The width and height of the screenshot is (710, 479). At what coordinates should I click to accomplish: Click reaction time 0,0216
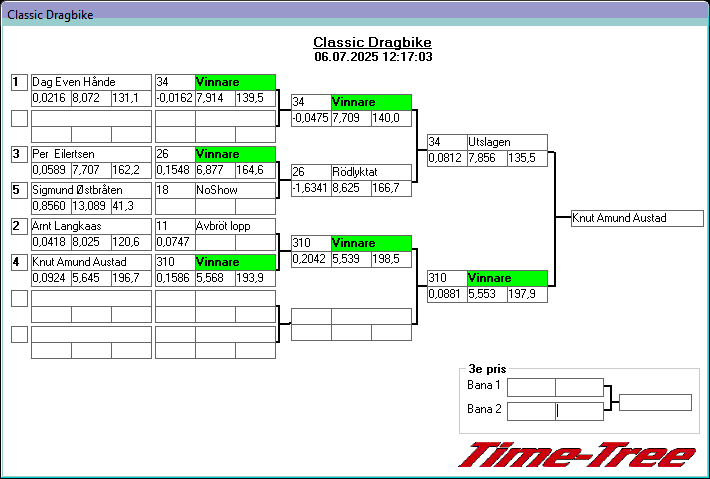[51, 99]
